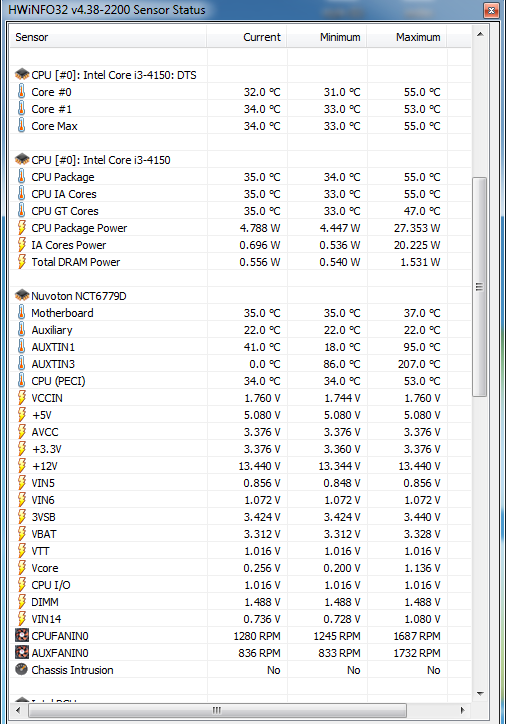Click the vertical scrollbar down arrow

coord(480,693)
